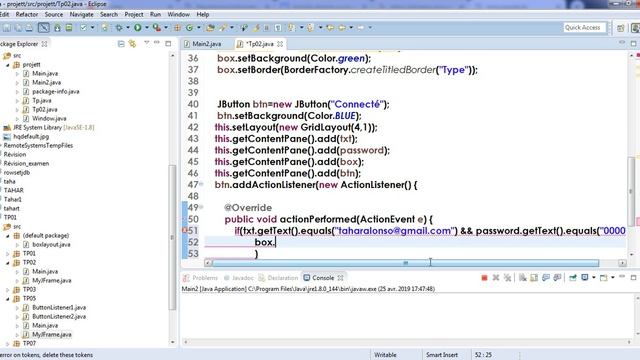
Task: Click the Run Last Tool icon with red toolbox
Action: pos(157,28)
